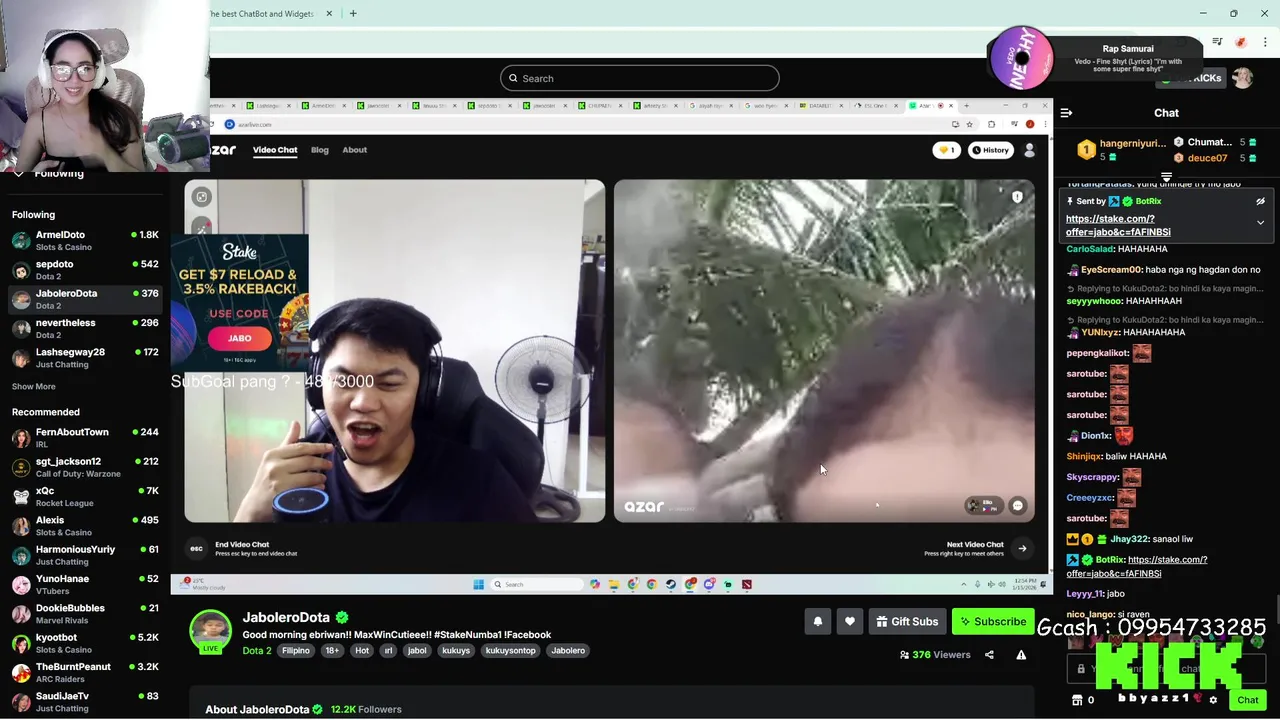
Task: Open FernAboutTown recommended channel
Action: [x=85, y=438]
